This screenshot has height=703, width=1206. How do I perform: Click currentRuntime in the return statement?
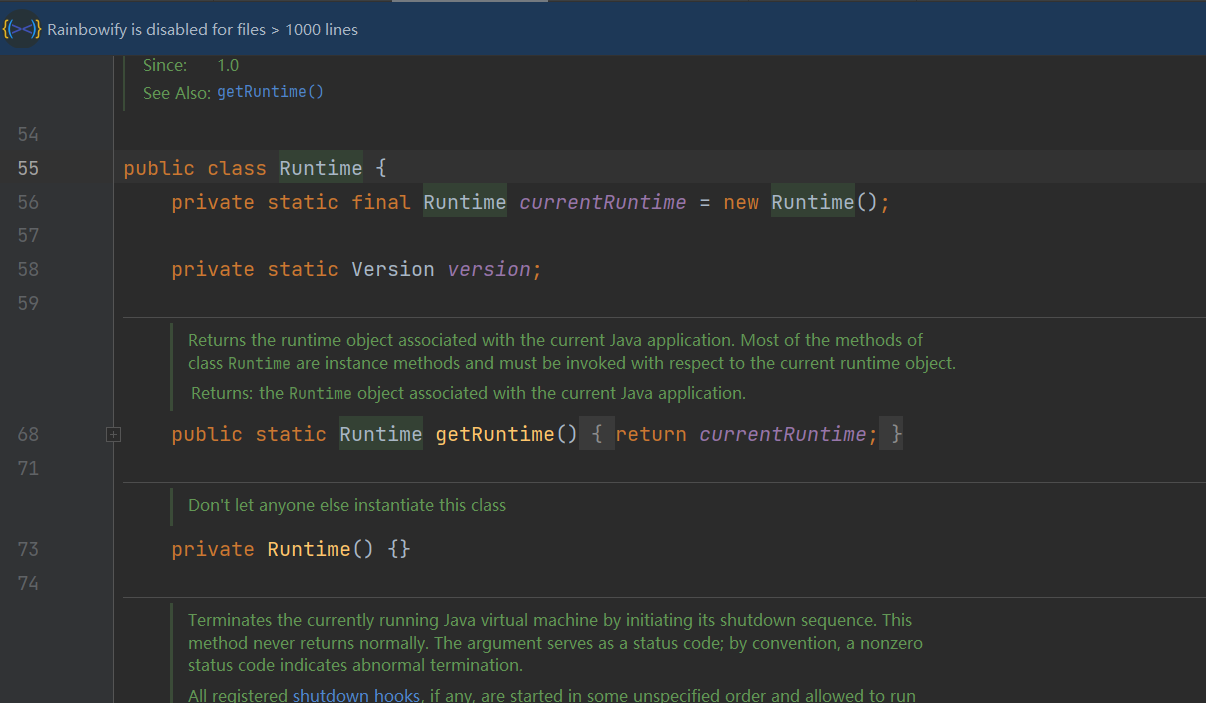tap(783, 434)
